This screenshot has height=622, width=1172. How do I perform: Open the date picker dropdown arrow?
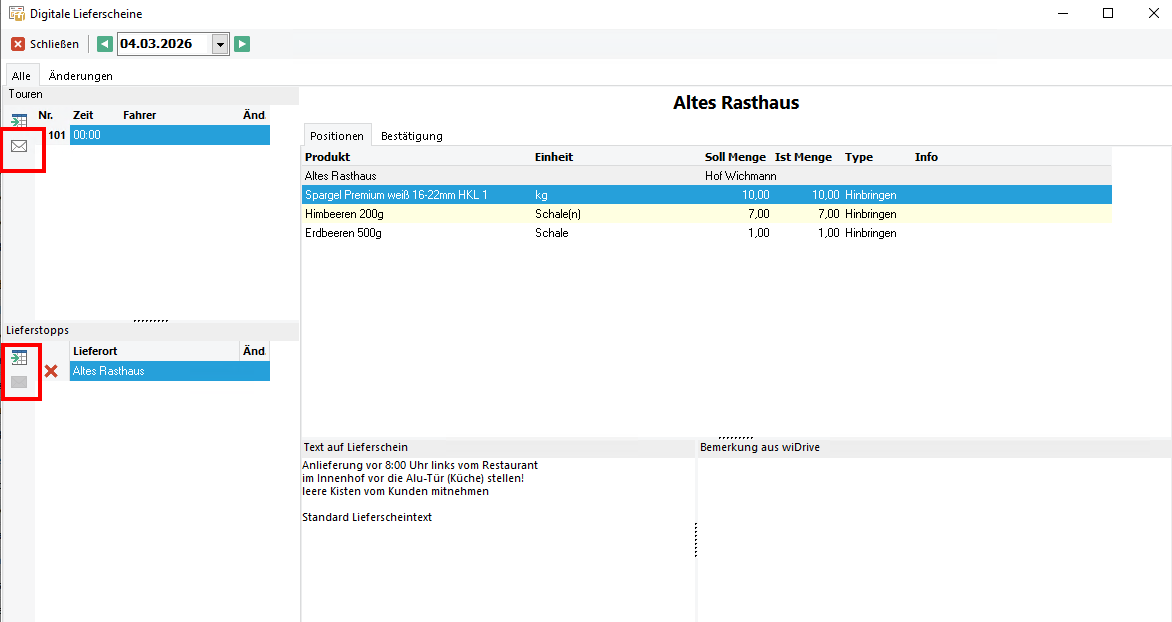pyautogui.click(x=220, y=44)
